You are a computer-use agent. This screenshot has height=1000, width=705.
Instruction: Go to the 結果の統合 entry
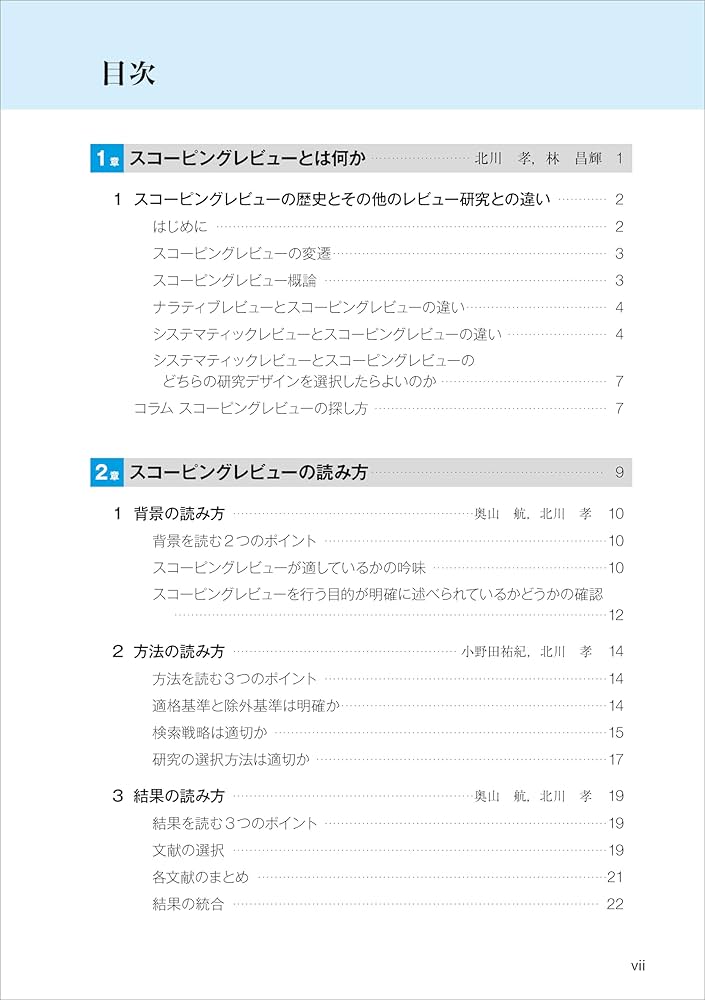click(x=189, y=904)
